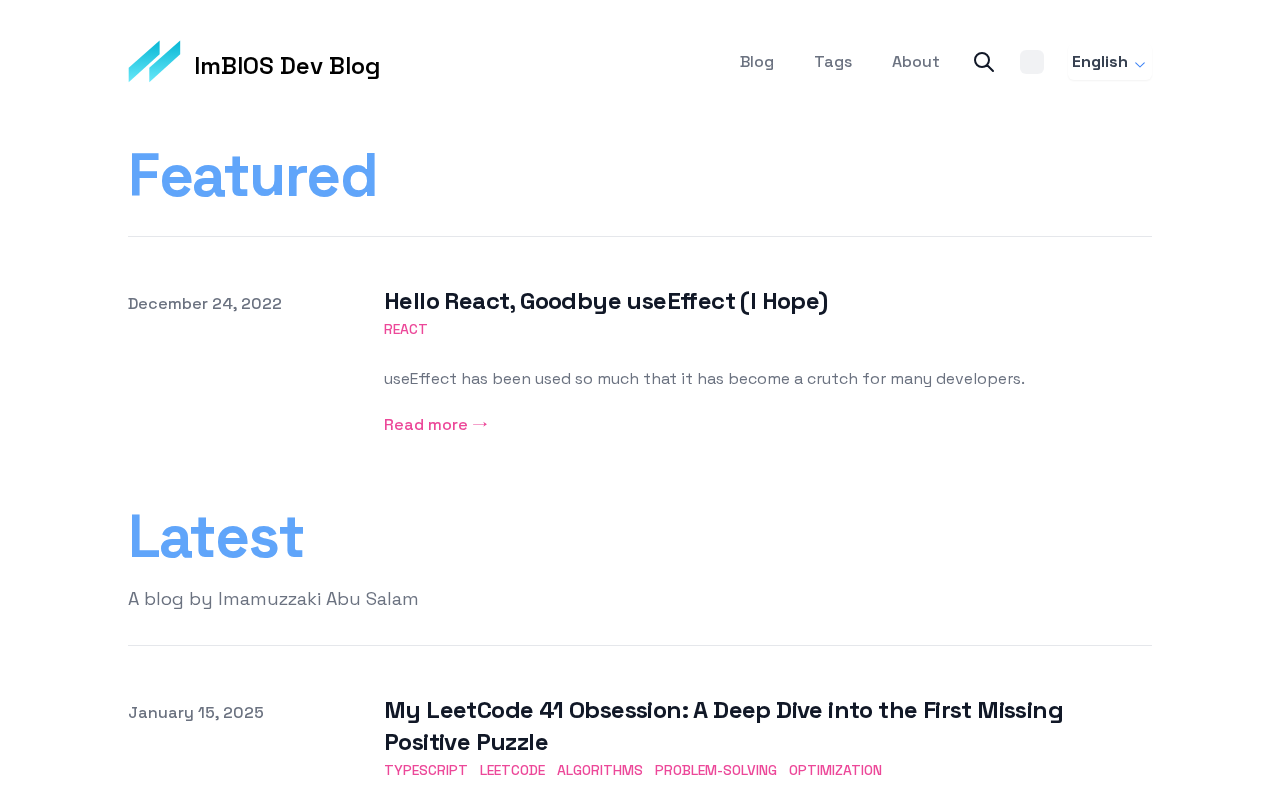Click the Read more arrow link

[x=436, y=424]
